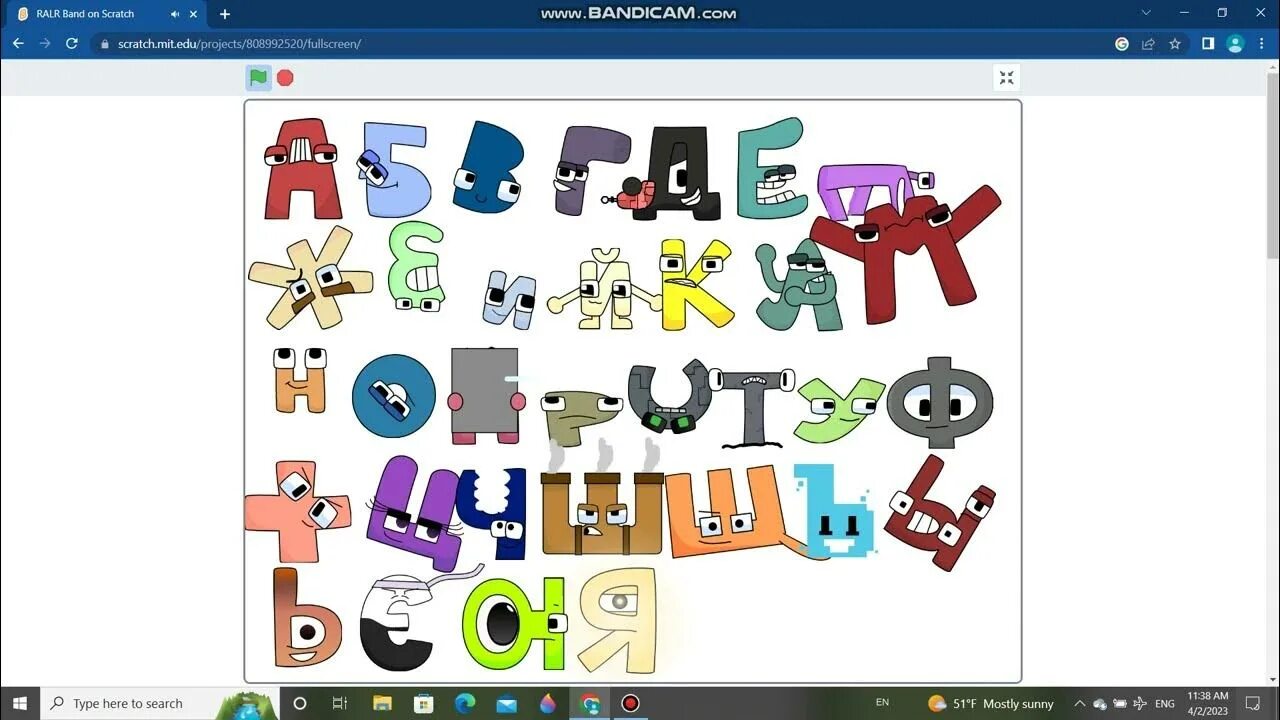This screenshot has height=720, width=1280.
Task: Open the weather 51°F Mostly sunny widget
Action: 990,704
